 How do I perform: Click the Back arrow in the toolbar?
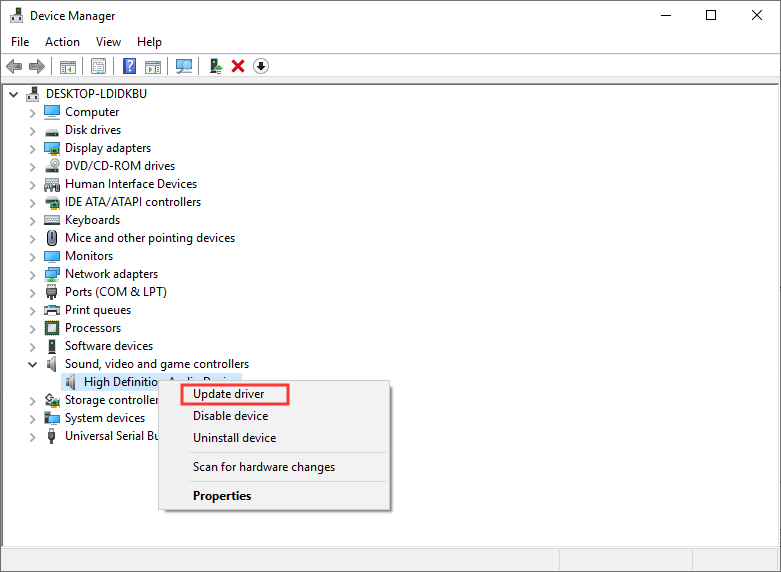(14, 66)
